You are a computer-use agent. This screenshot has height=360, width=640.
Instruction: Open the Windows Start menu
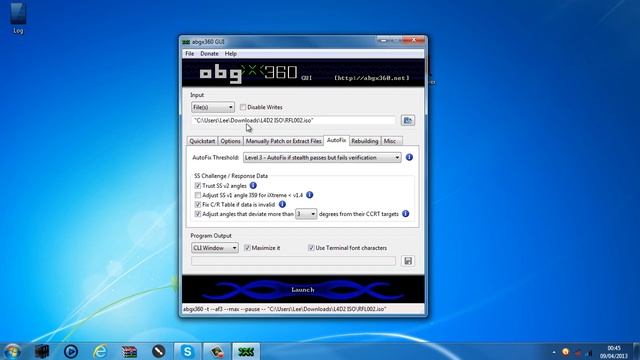(x=12, y=351)
